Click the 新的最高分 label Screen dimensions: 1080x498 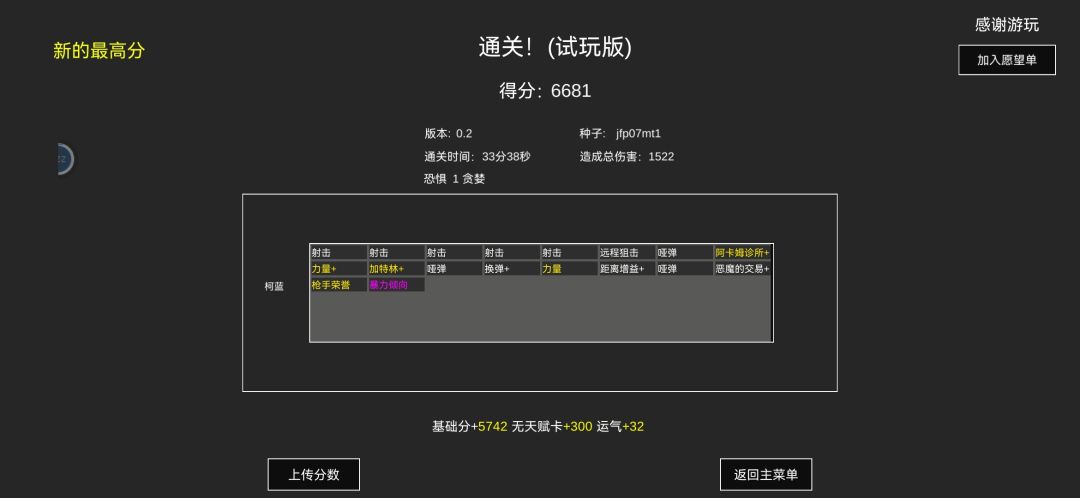coord(99,50)
